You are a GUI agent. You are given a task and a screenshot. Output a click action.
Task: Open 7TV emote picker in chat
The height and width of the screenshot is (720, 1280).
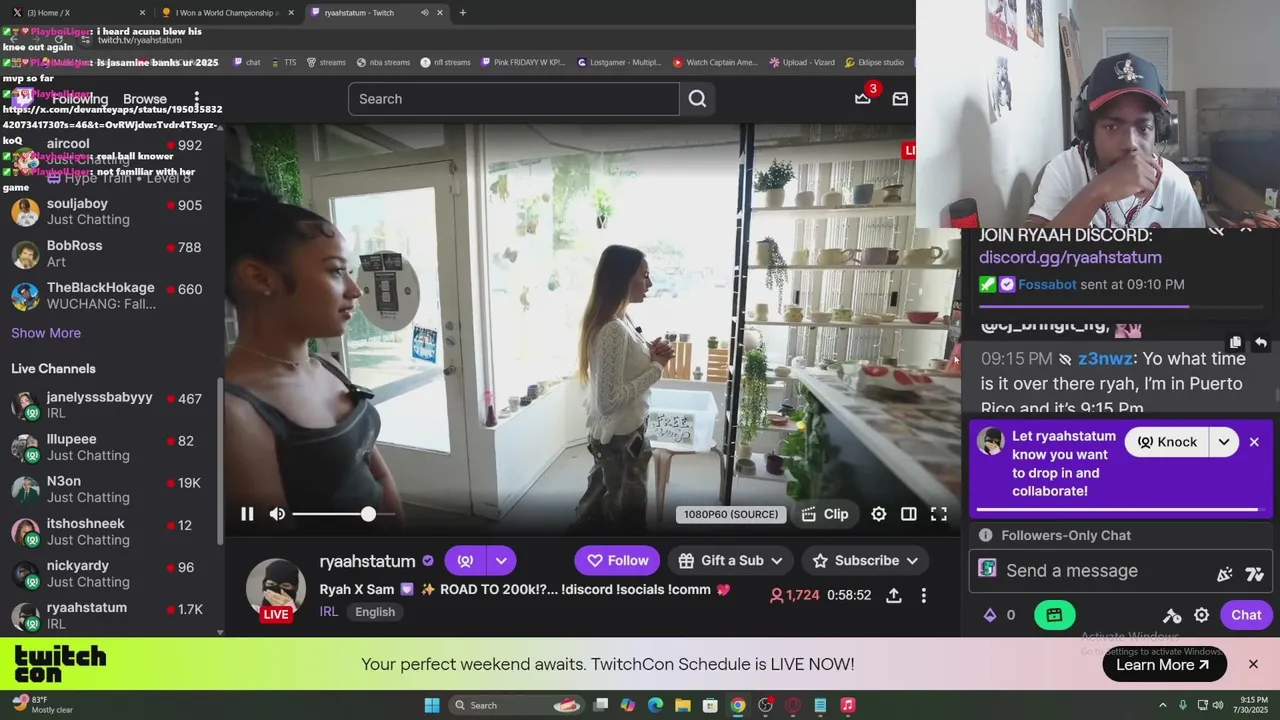coord(1254,574)
